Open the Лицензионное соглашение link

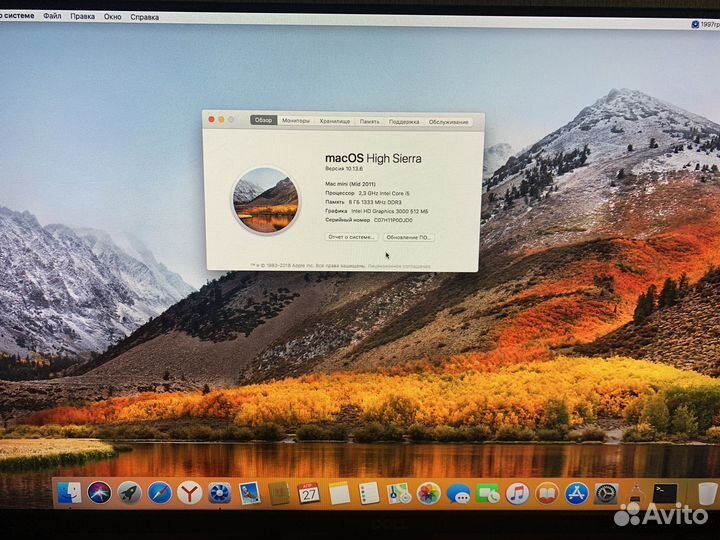click(399, 266)
